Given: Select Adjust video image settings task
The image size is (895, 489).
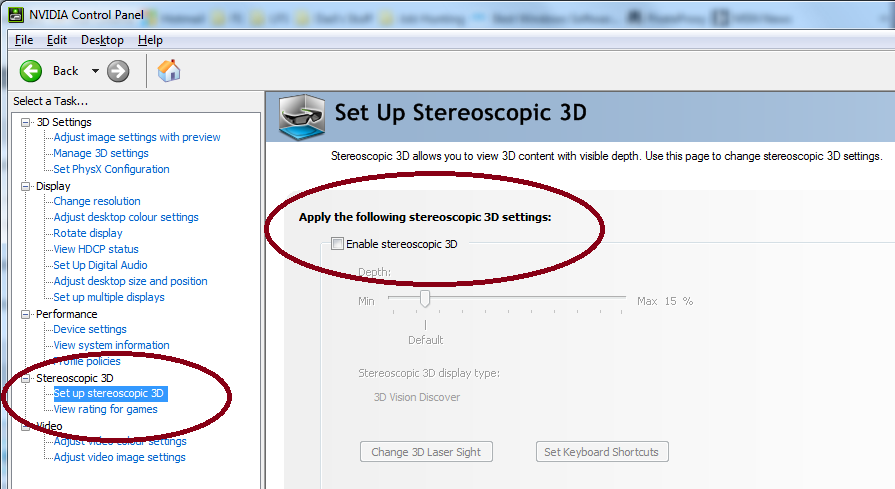Looking at the screenshot, I should (119, 457).
